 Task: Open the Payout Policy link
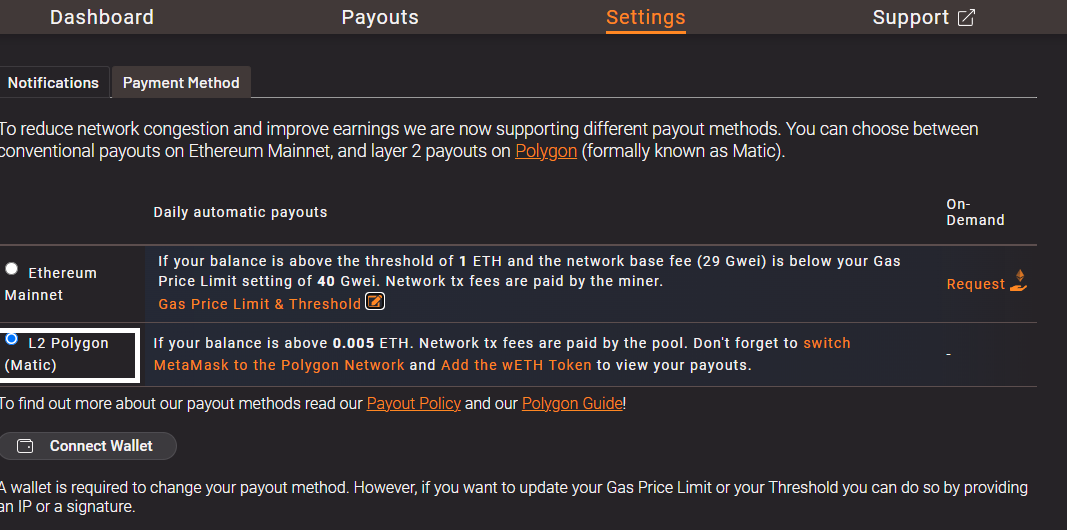tap(414, 404)
